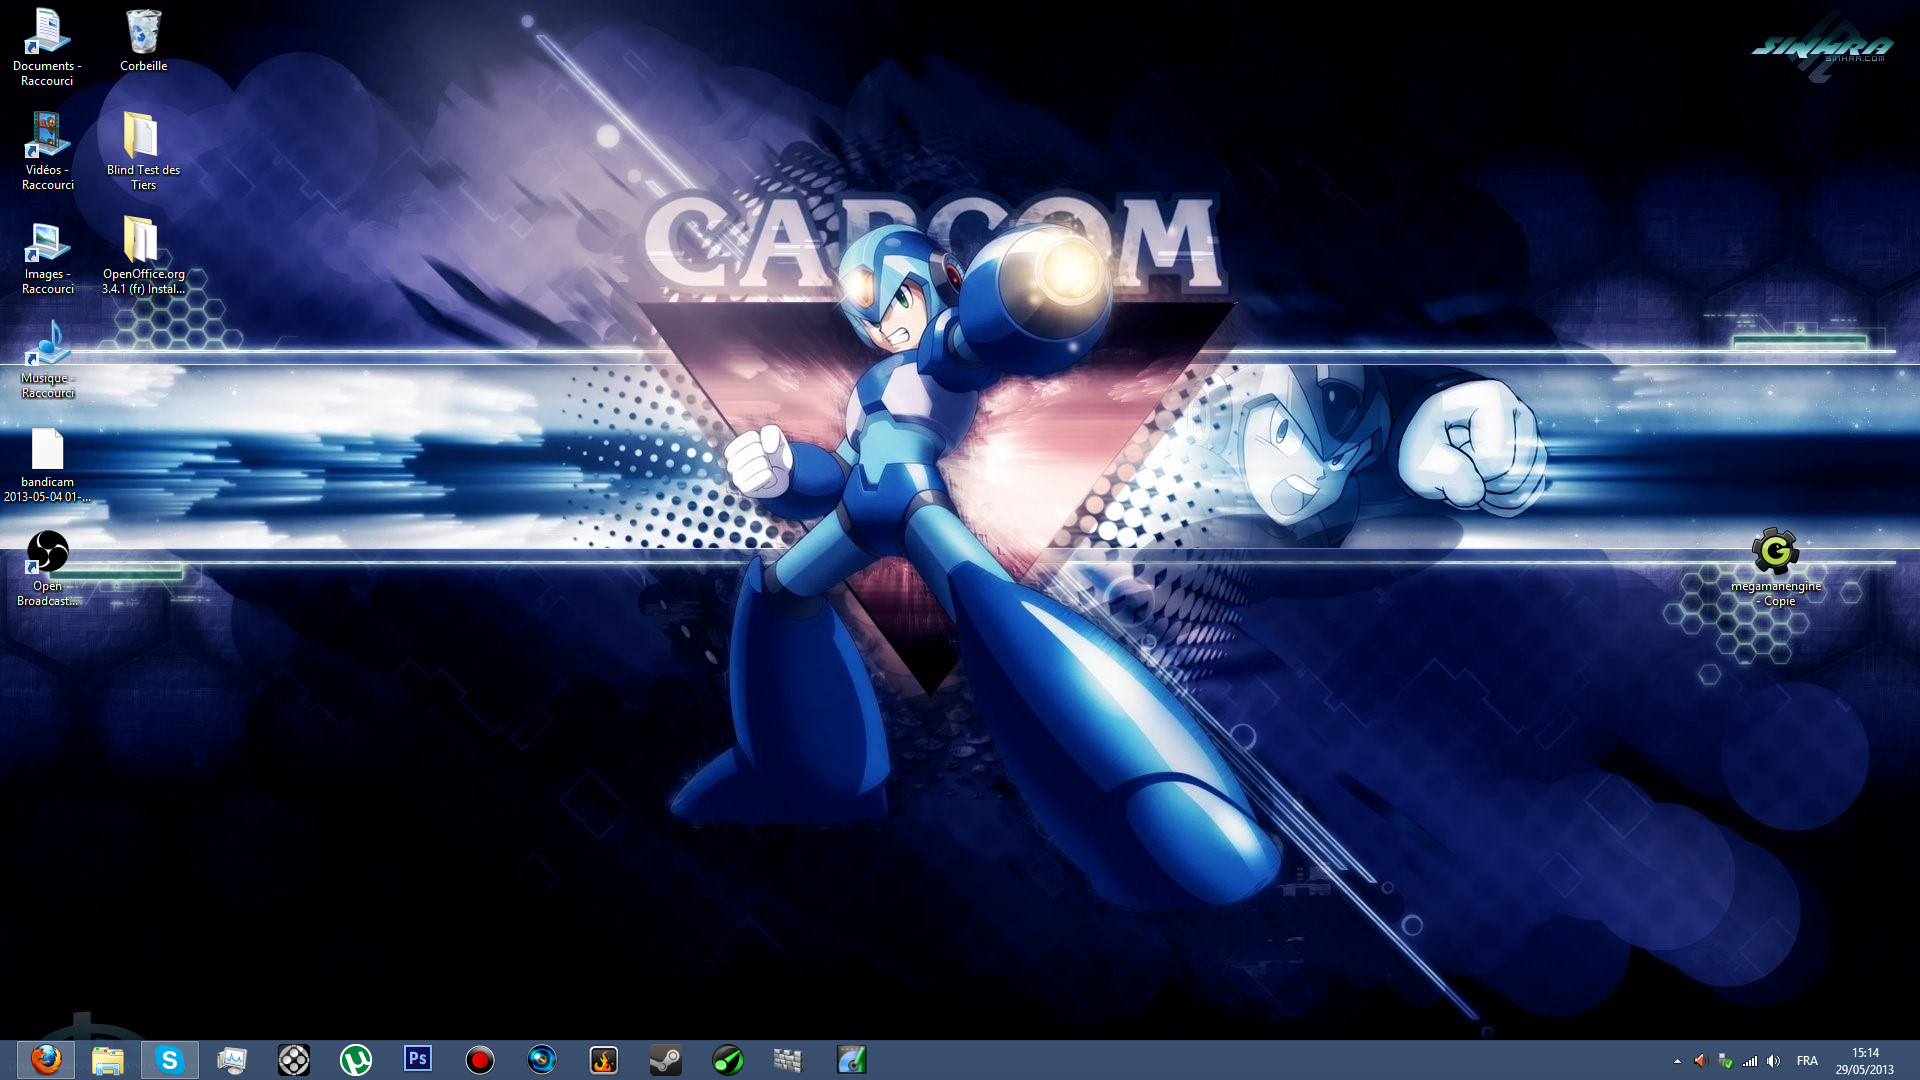
Task: Launch Steam from the taskbar
Action: point(666,1060)
